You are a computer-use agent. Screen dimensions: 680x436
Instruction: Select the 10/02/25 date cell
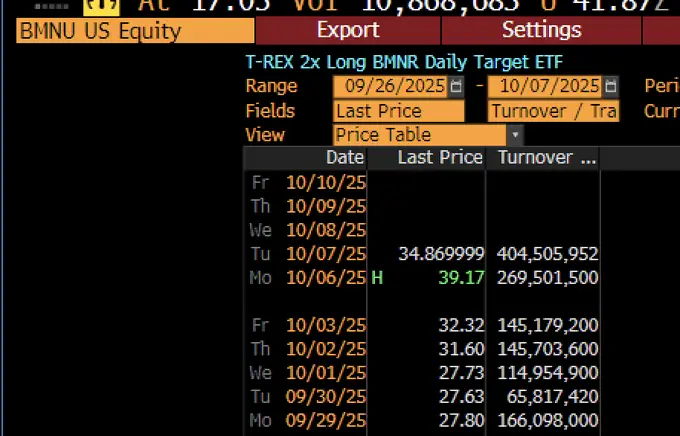click(x=326, y=349)
